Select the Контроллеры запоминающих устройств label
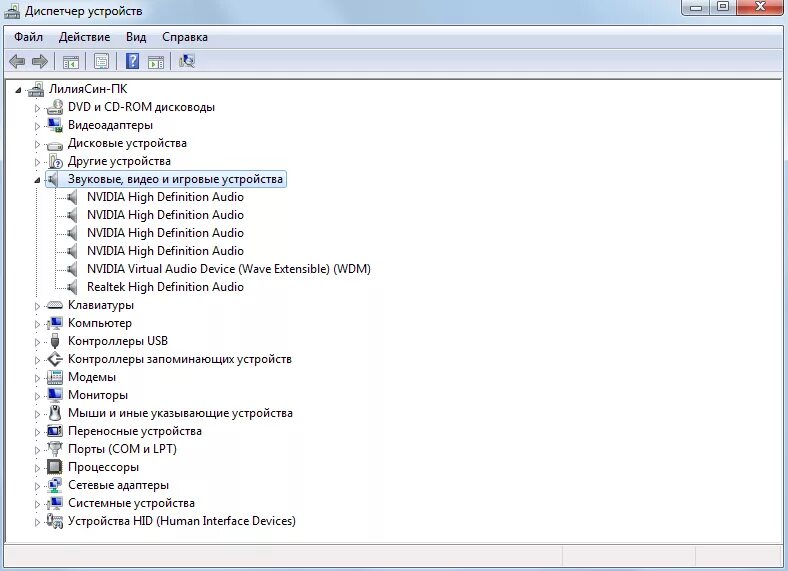 [x=179, y=359]
